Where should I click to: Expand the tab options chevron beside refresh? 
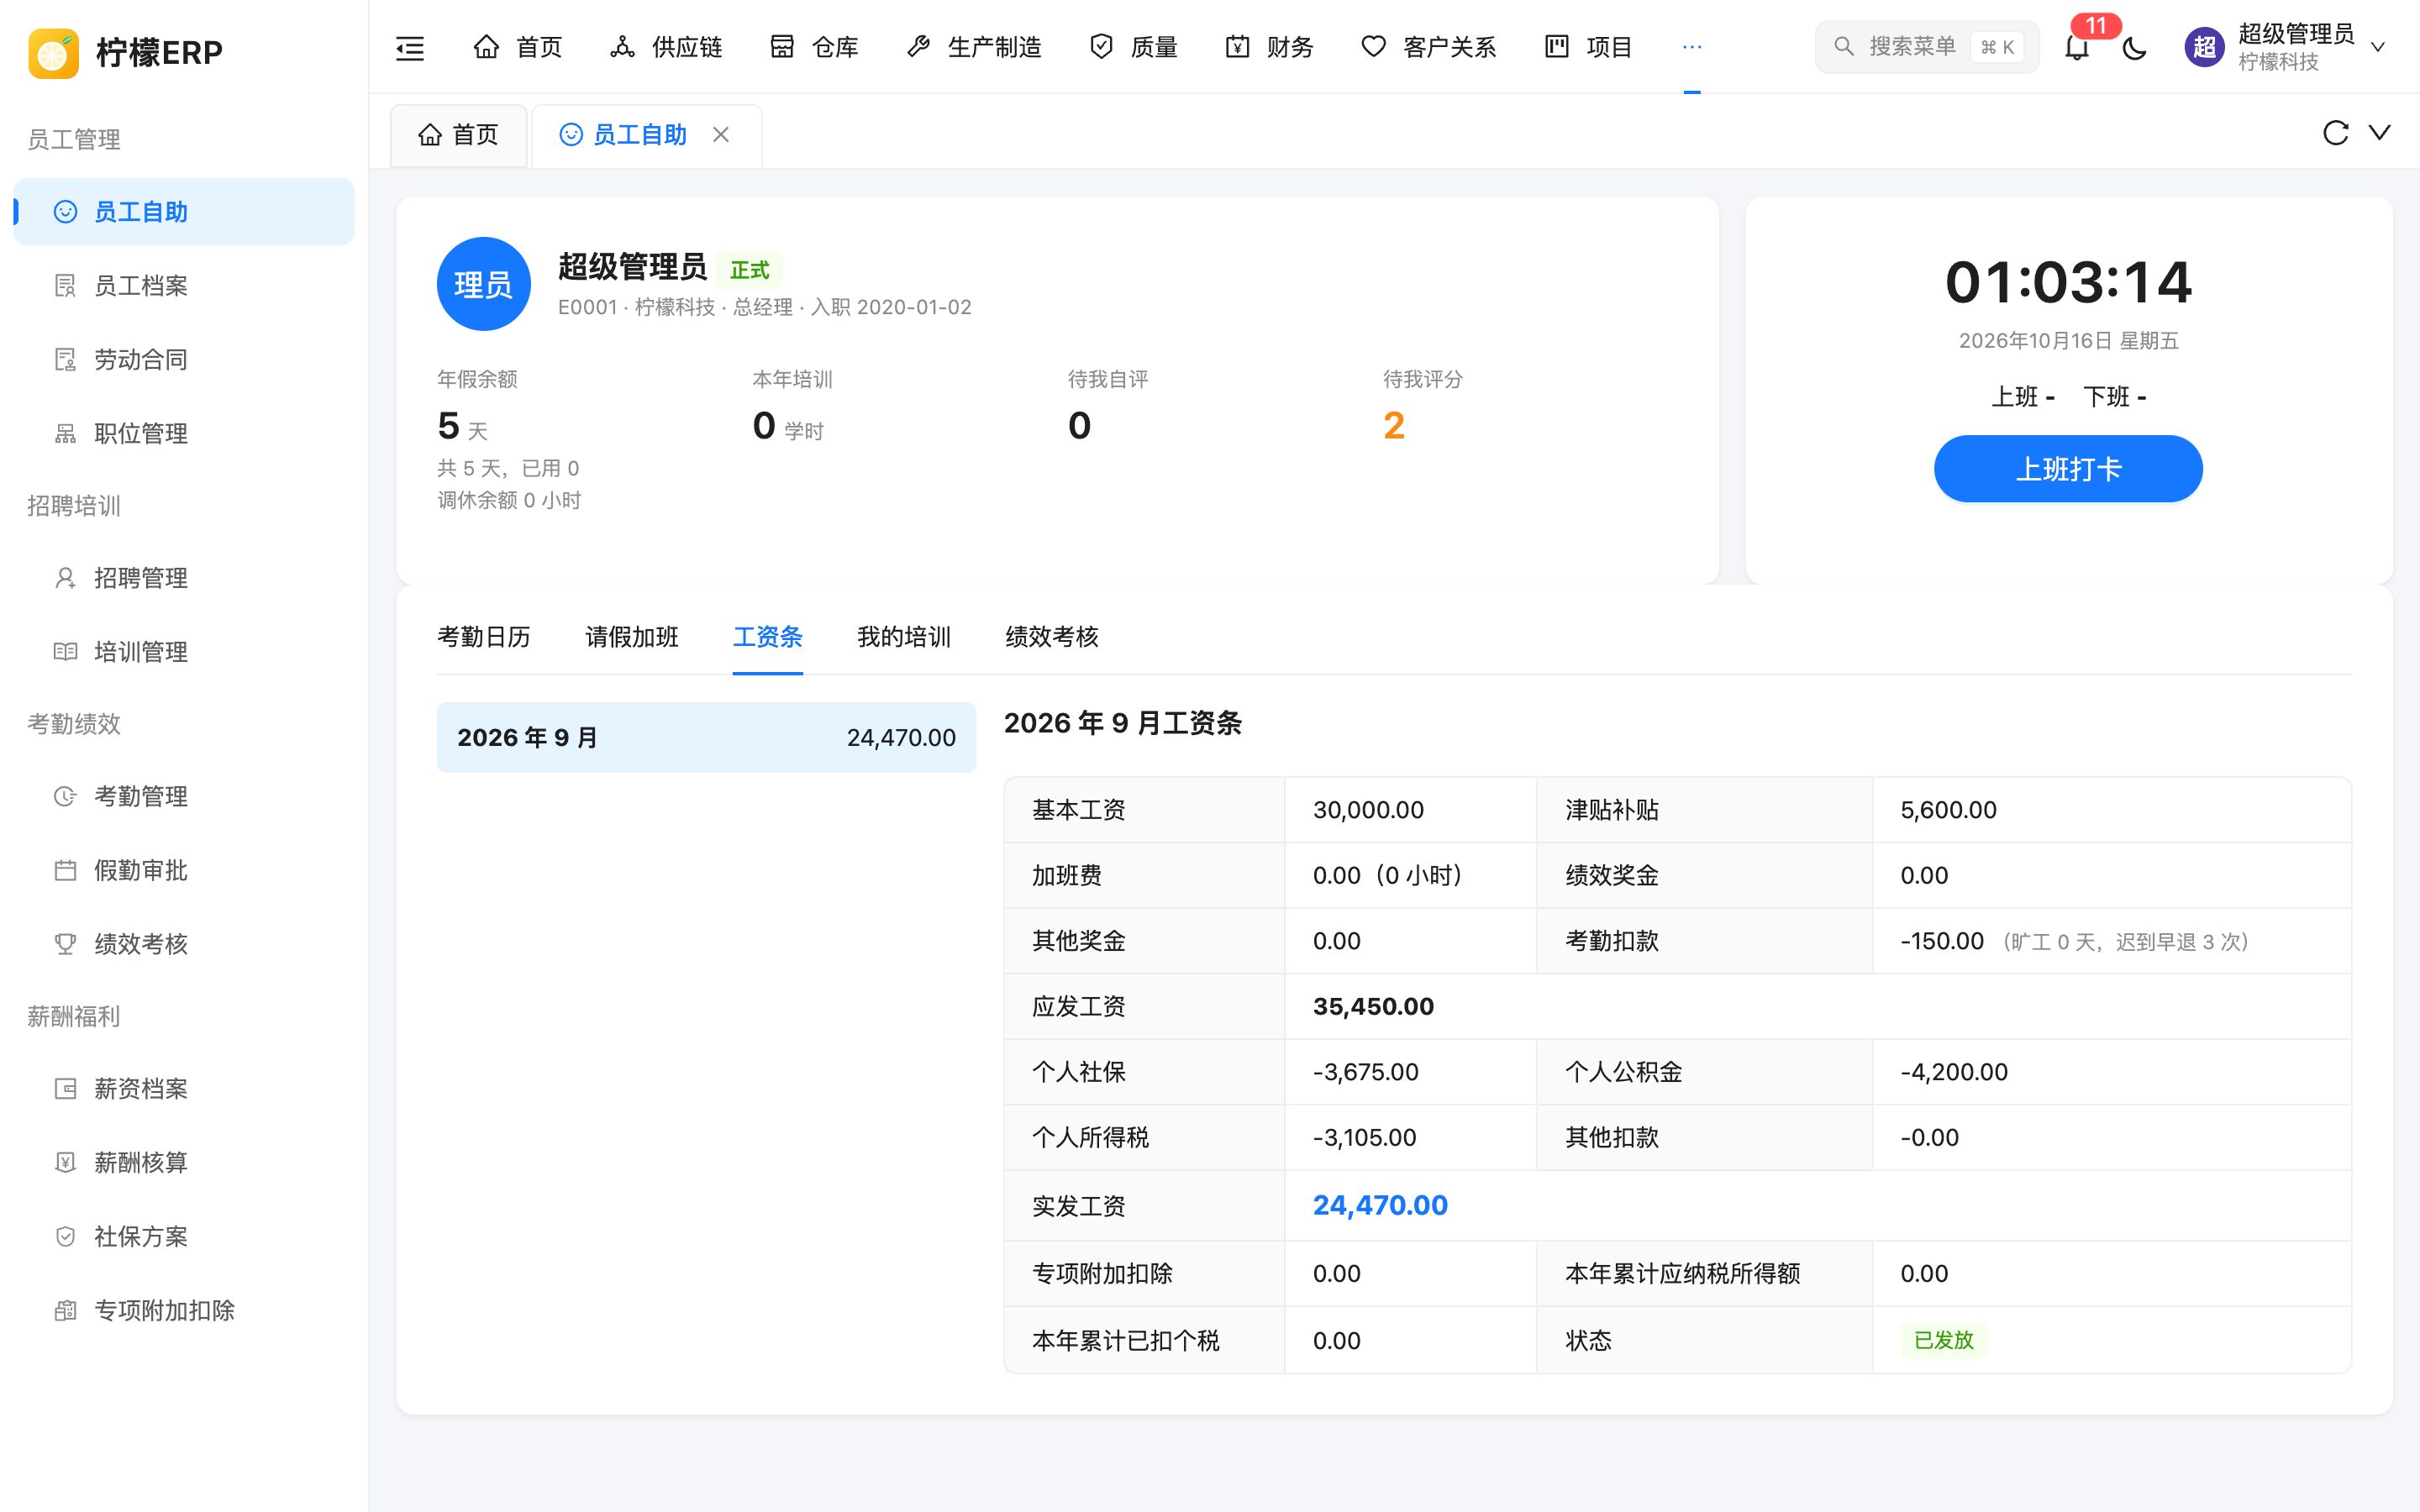pos(2380,133)
